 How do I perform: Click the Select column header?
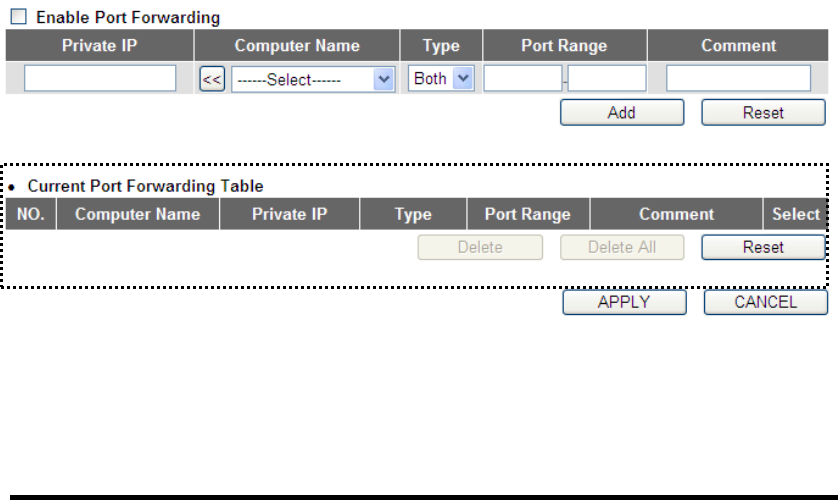tap(795, 214)
